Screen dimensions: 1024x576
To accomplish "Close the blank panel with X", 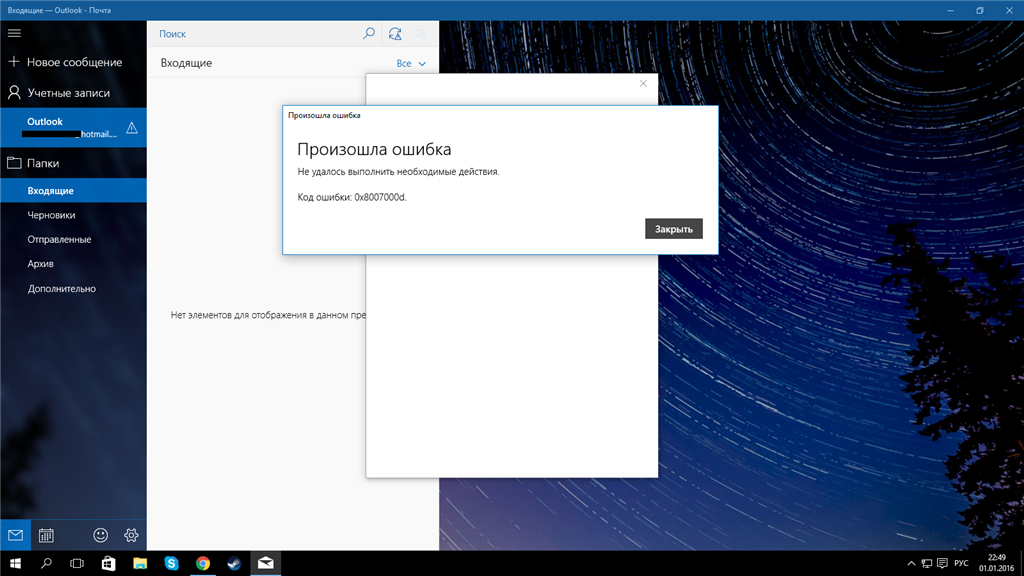I will [x=643, y=84].
